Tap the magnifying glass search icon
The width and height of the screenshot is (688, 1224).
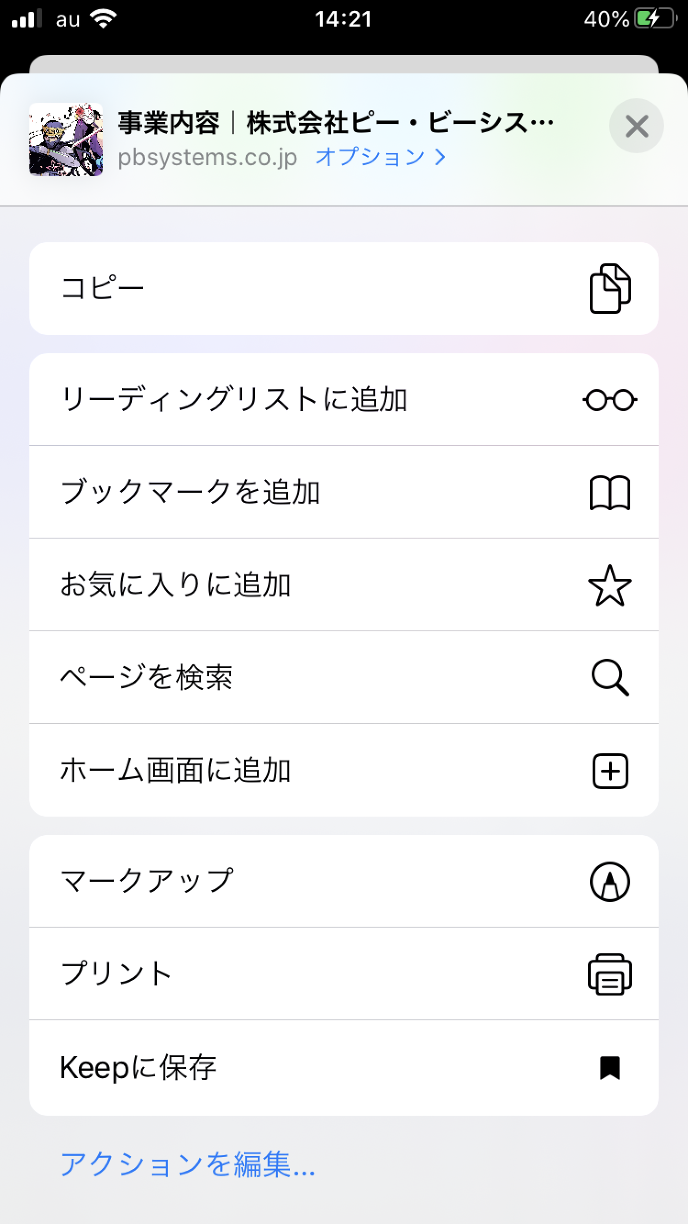pos(610,678)
